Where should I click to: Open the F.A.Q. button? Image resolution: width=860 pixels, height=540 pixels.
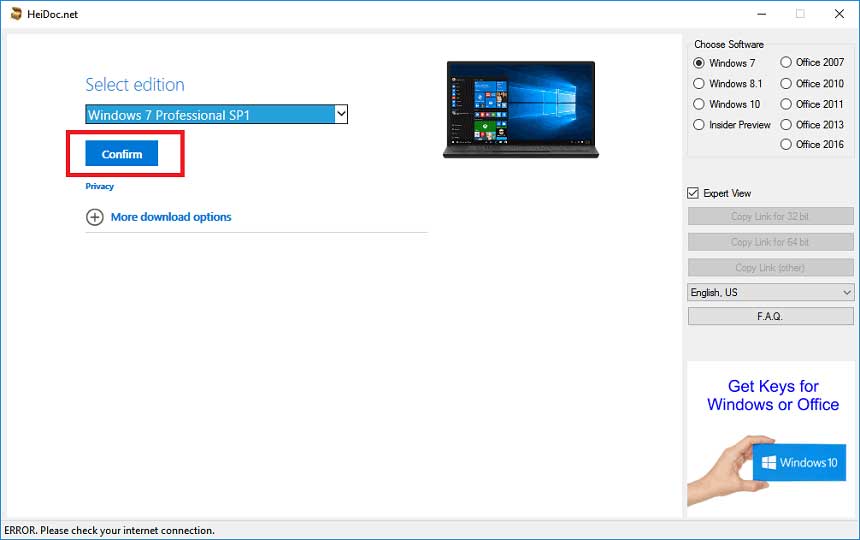coord(771,316)
